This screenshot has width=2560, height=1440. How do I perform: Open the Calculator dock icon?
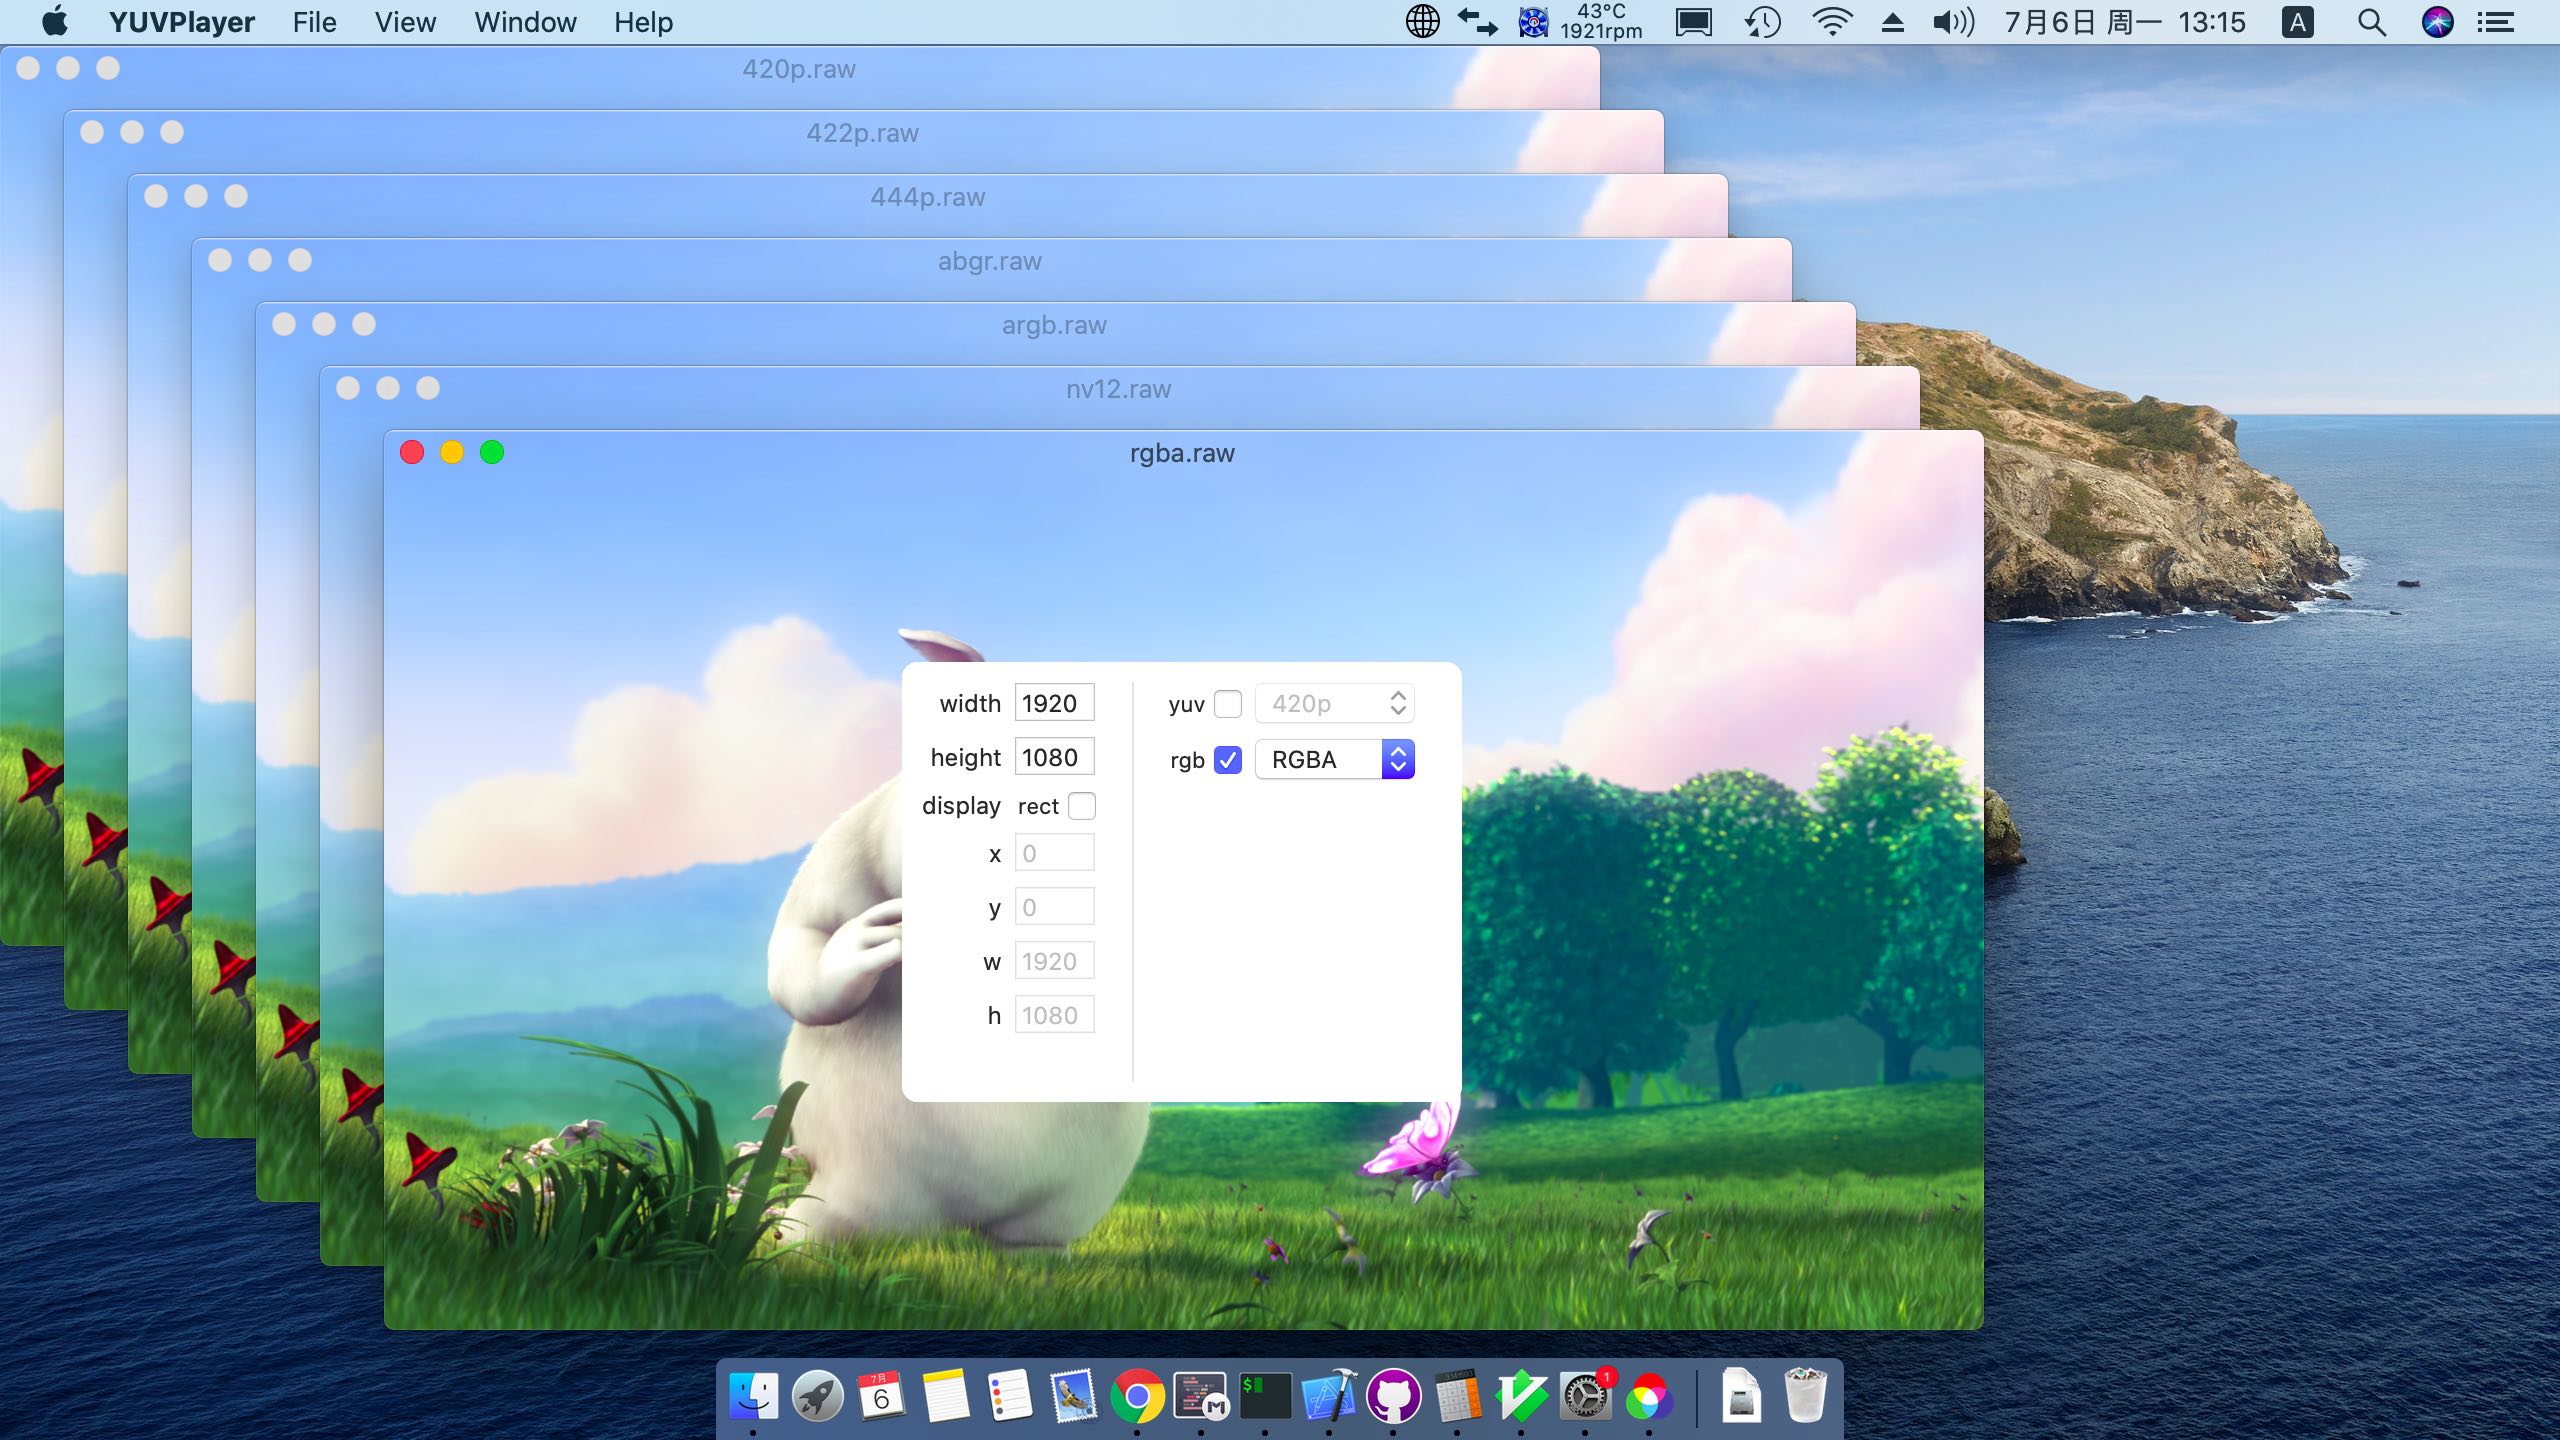pyautogui.click(x=1457, y=1396)
